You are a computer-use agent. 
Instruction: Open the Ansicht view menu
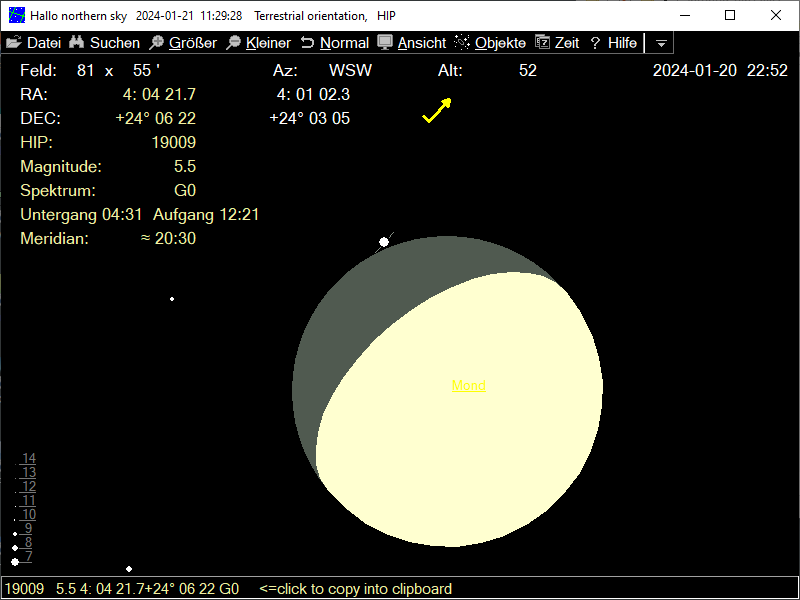point(412,43)
